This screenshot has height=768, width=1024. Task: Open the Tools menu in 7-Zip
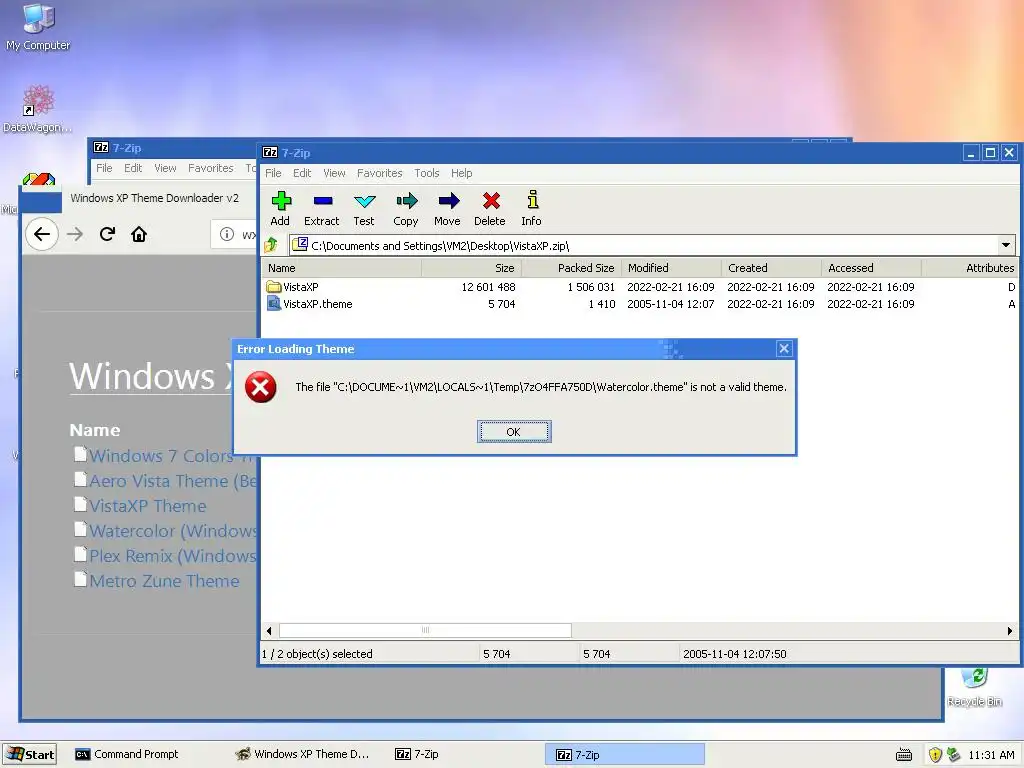click(426, 173)
